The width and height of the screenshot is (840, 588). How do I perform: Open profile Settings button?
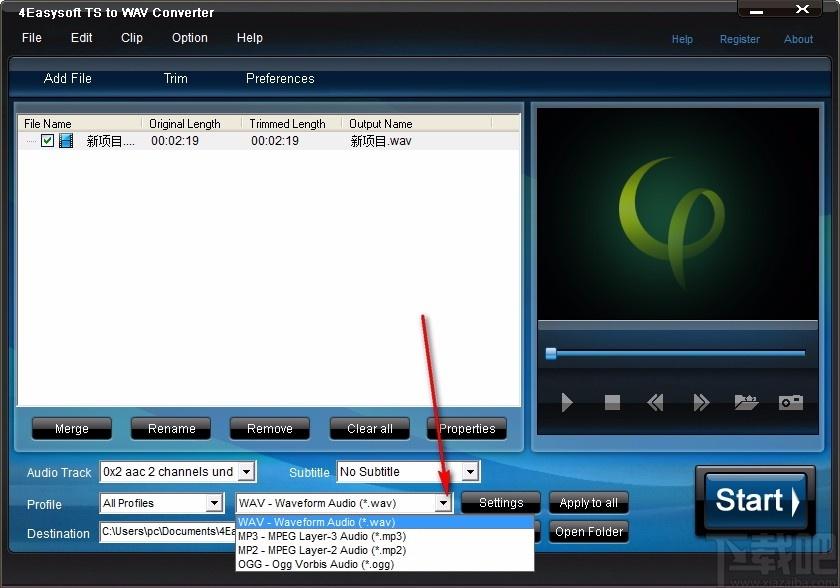(501, 503)
